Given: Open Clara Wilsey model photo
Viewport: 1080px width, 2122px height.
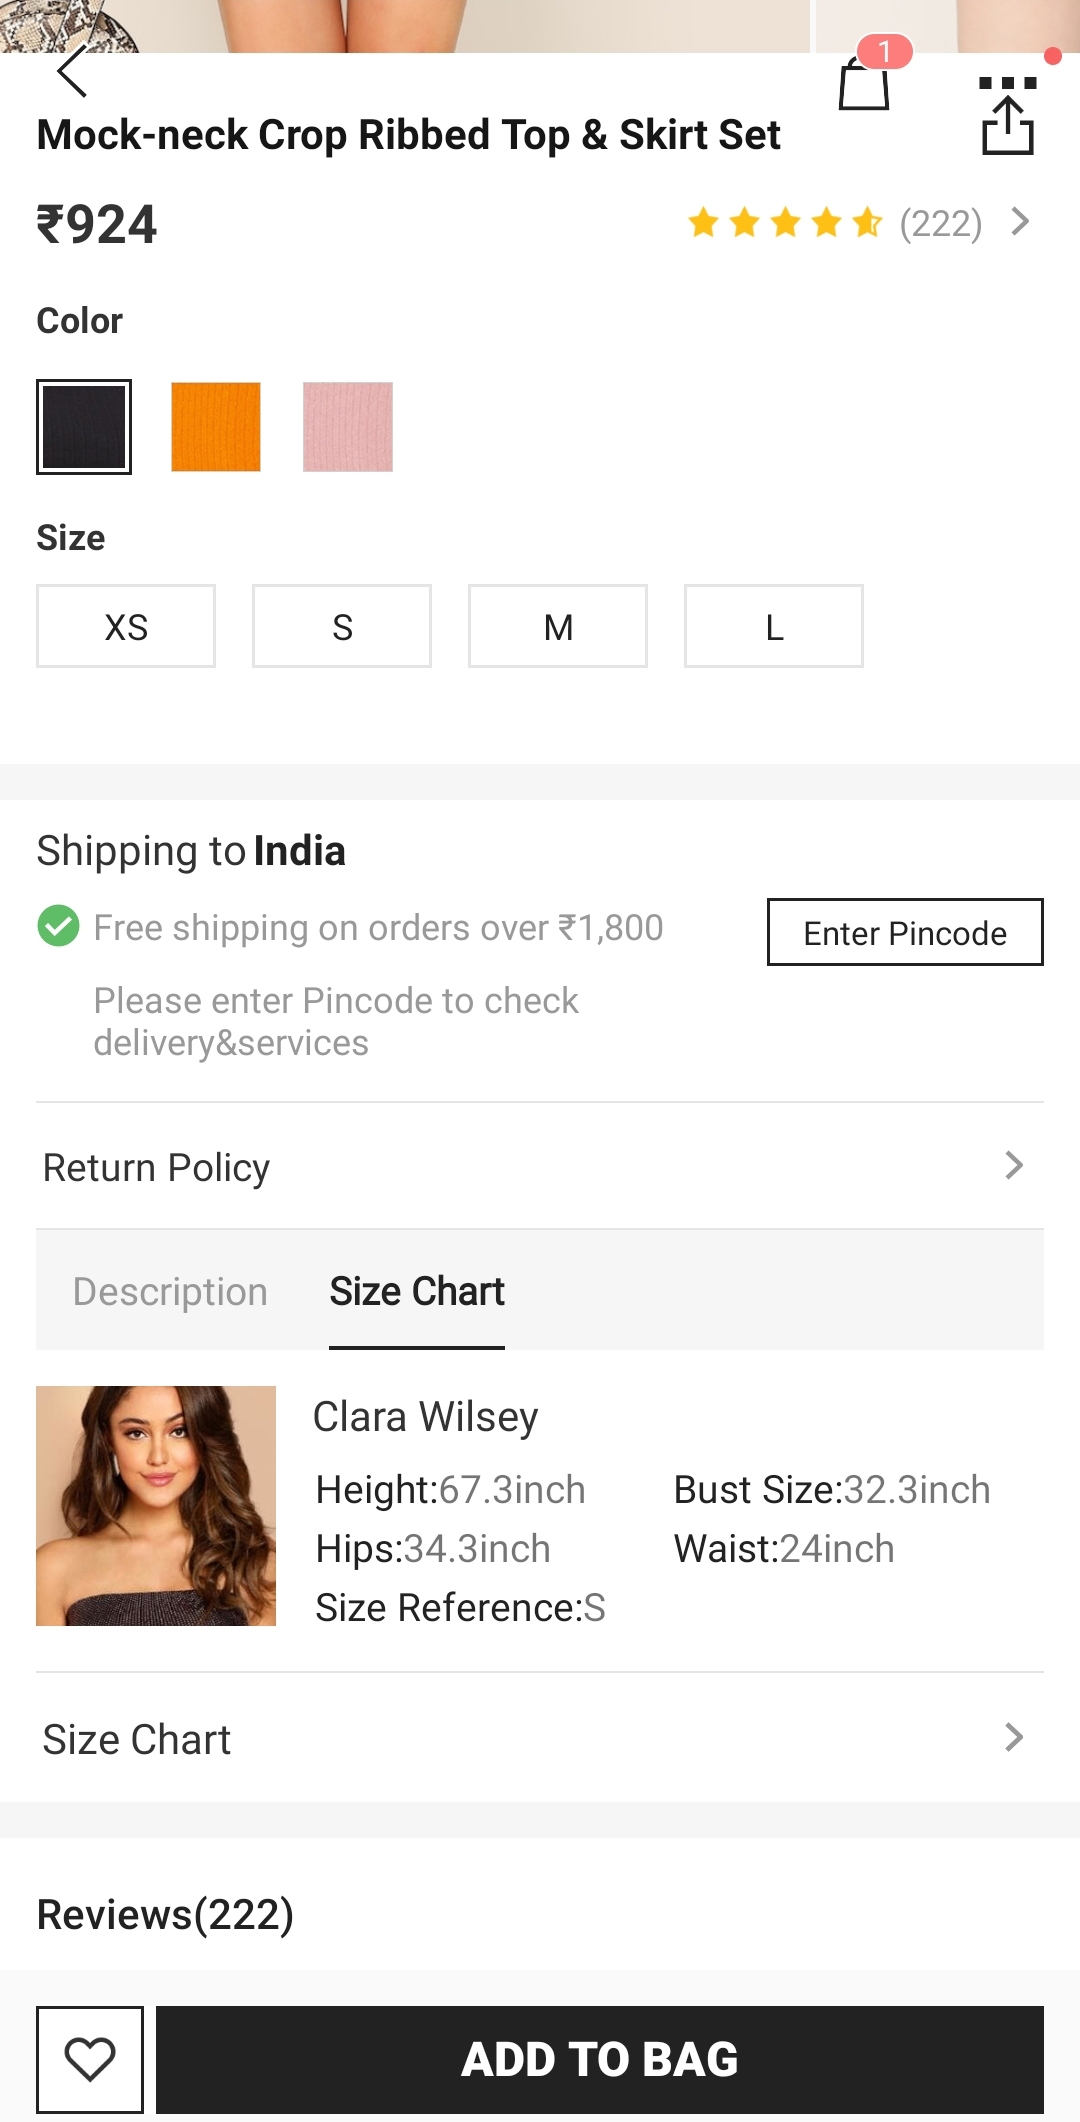Looking at the screenshot, I should click(x=156, y=1506).
